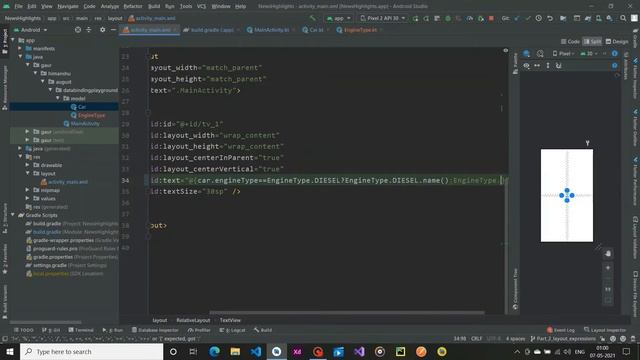Click the collapse all icon in Project panel
The width and height of the screenshot is (640, 360).
coord(89,30)
